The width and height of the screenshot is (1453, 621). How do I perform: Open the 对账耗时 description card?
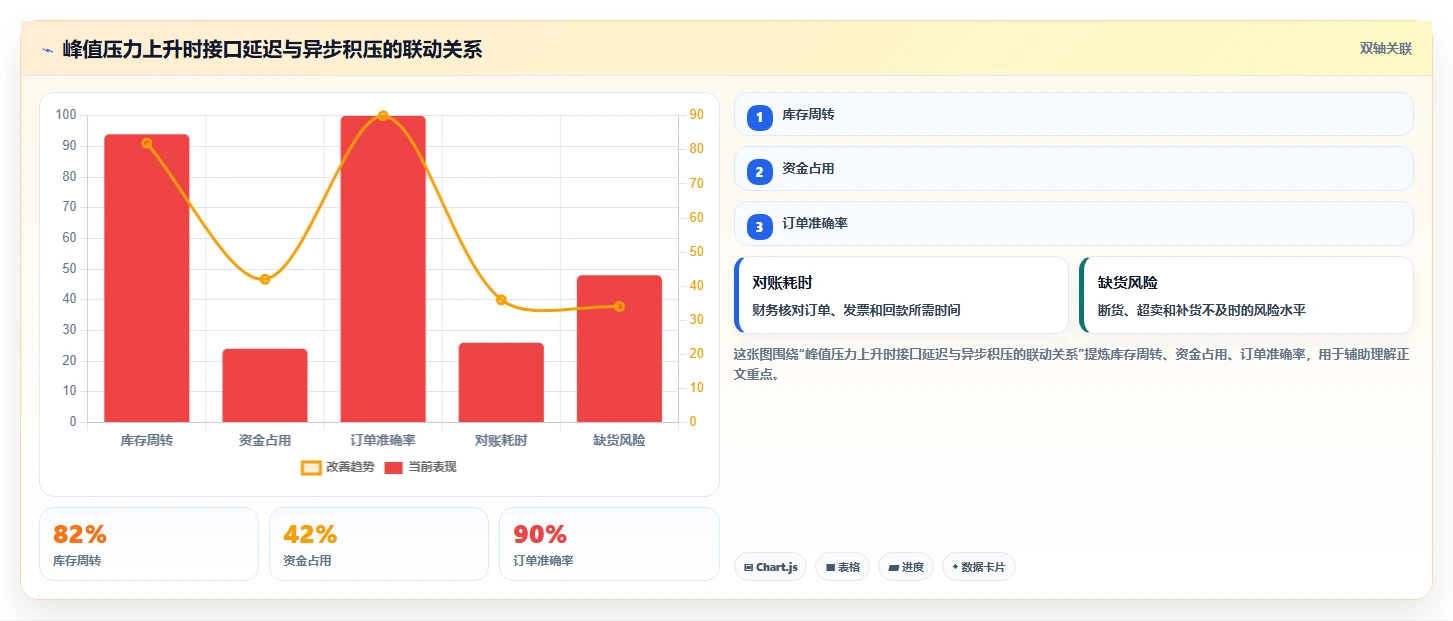point(901,295)
